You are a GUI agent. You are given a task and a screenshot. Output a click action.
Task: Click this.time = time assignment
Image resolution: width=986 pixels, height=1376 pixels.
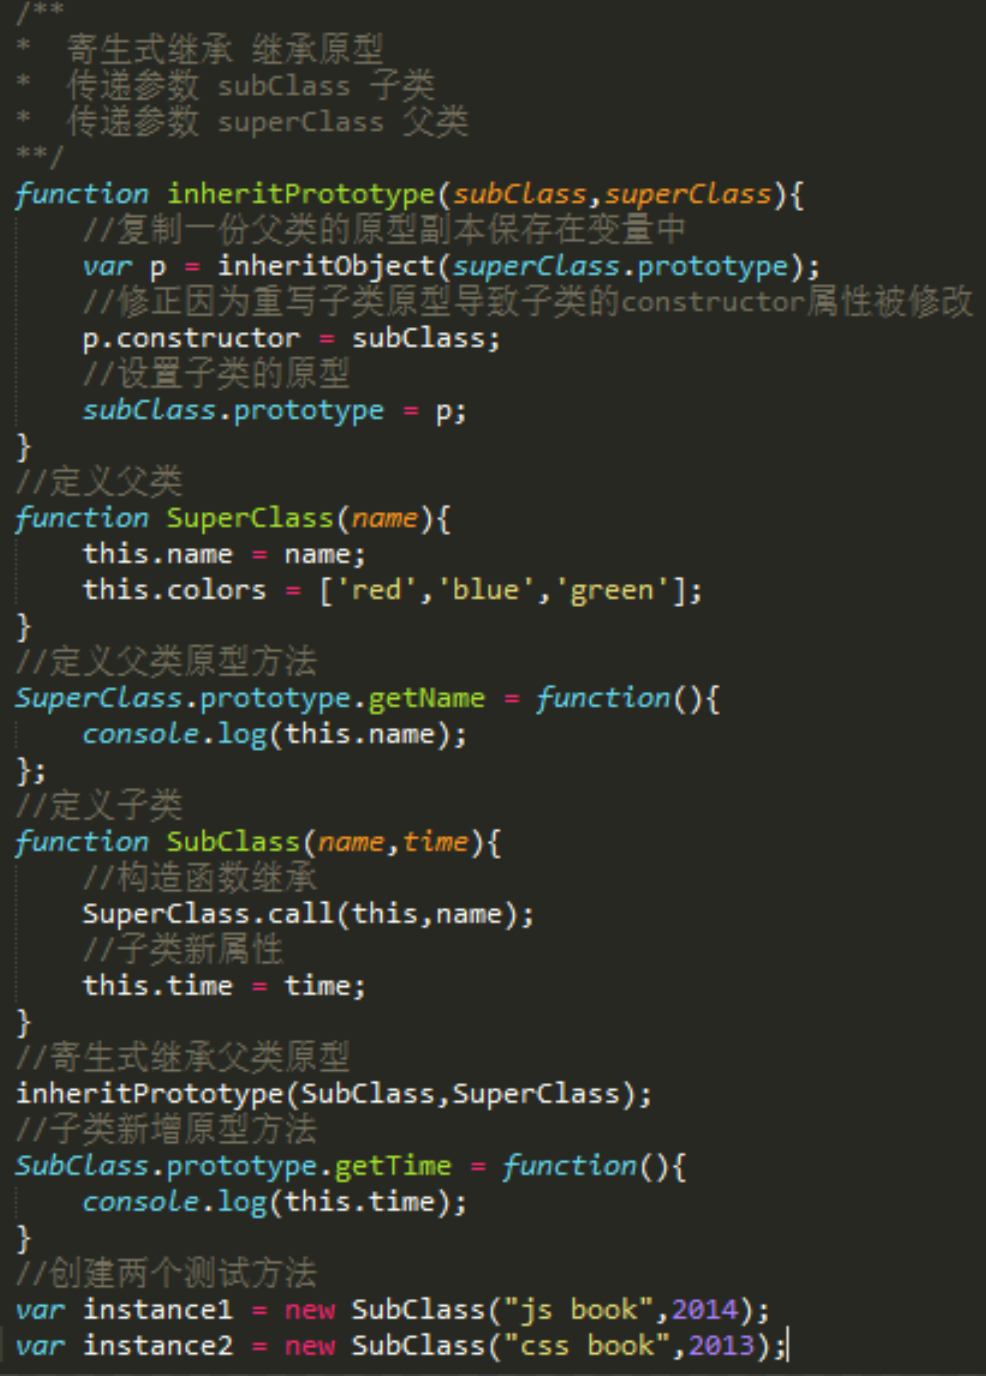tap(224, 986)
